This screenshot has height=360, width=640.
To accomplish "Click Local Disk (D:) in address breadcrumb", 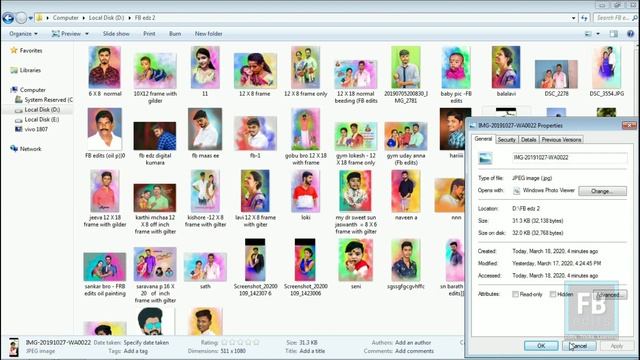I will click(106, 18).
